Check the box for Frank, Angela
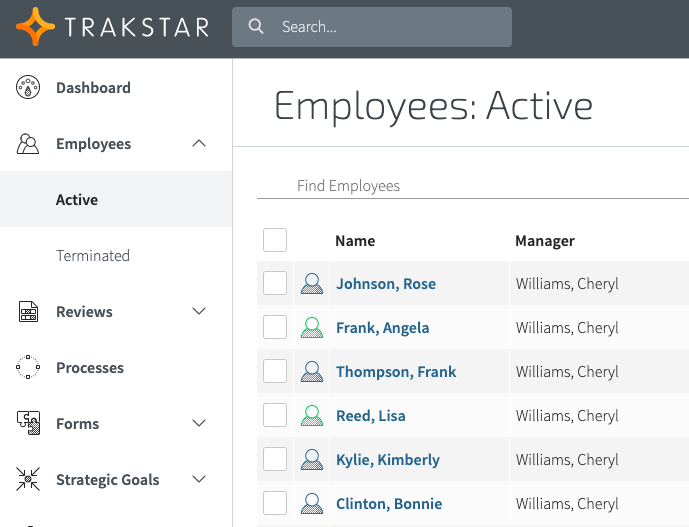This screenshot has width=689, height=527. [x=275, y=327]
